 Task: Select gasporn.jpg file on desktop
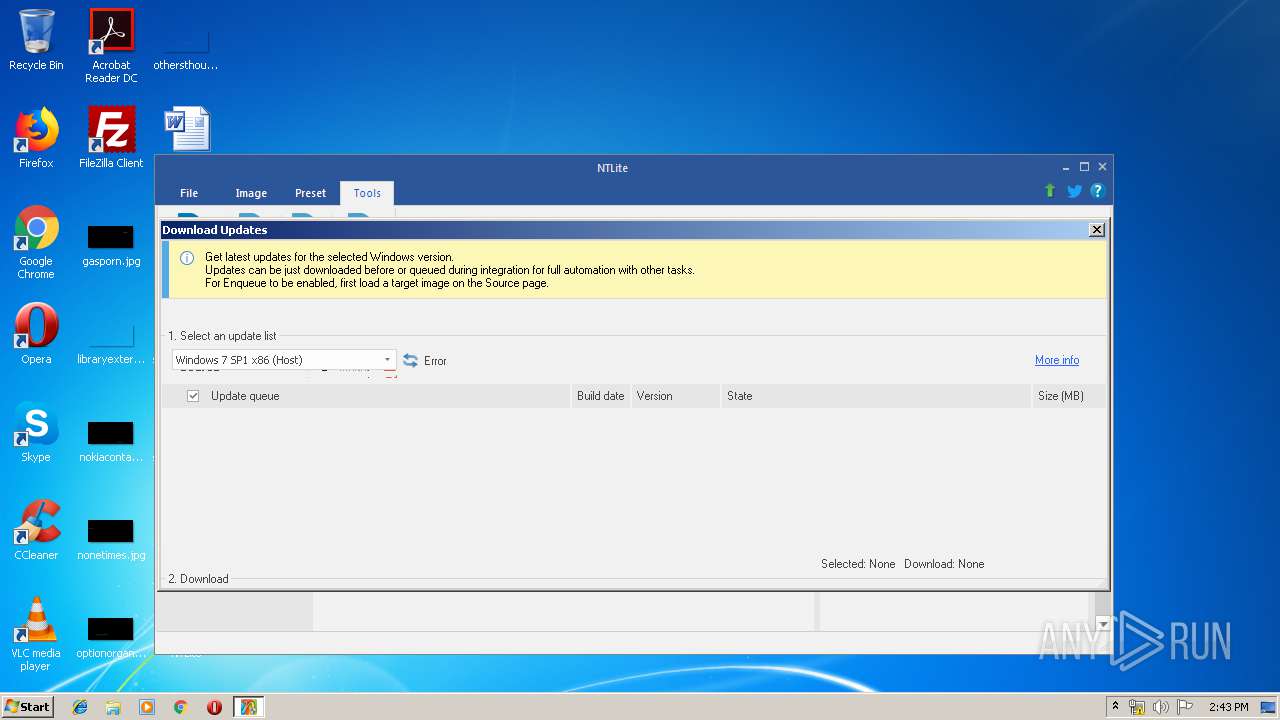click(x=111, y=247)
